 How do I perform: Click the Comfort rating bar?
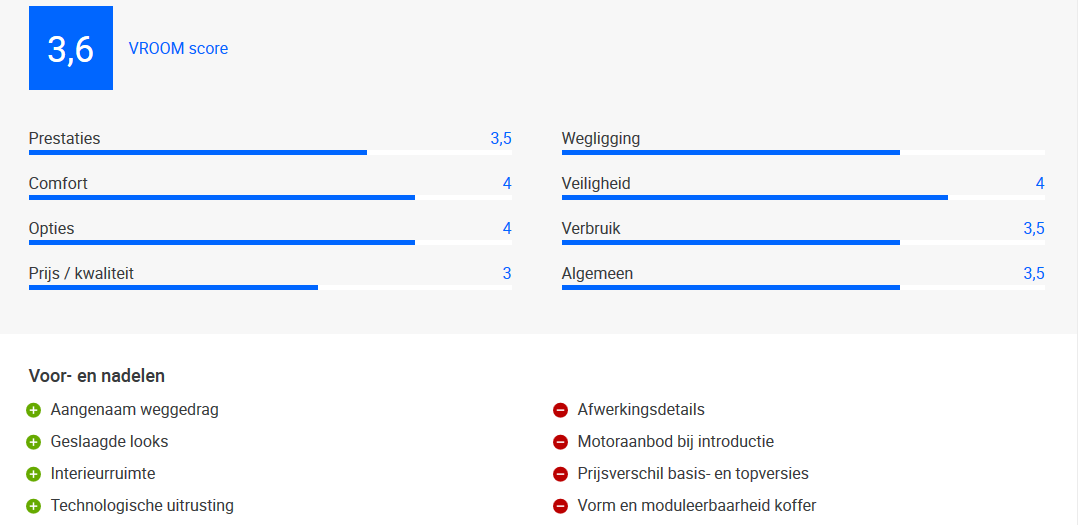[x=270, y=197]
